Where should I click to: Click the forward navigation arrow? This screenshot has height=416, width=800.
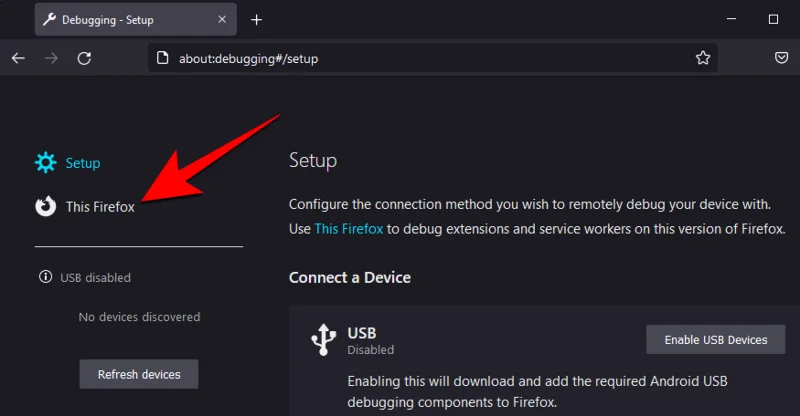(x=51, y=58)
